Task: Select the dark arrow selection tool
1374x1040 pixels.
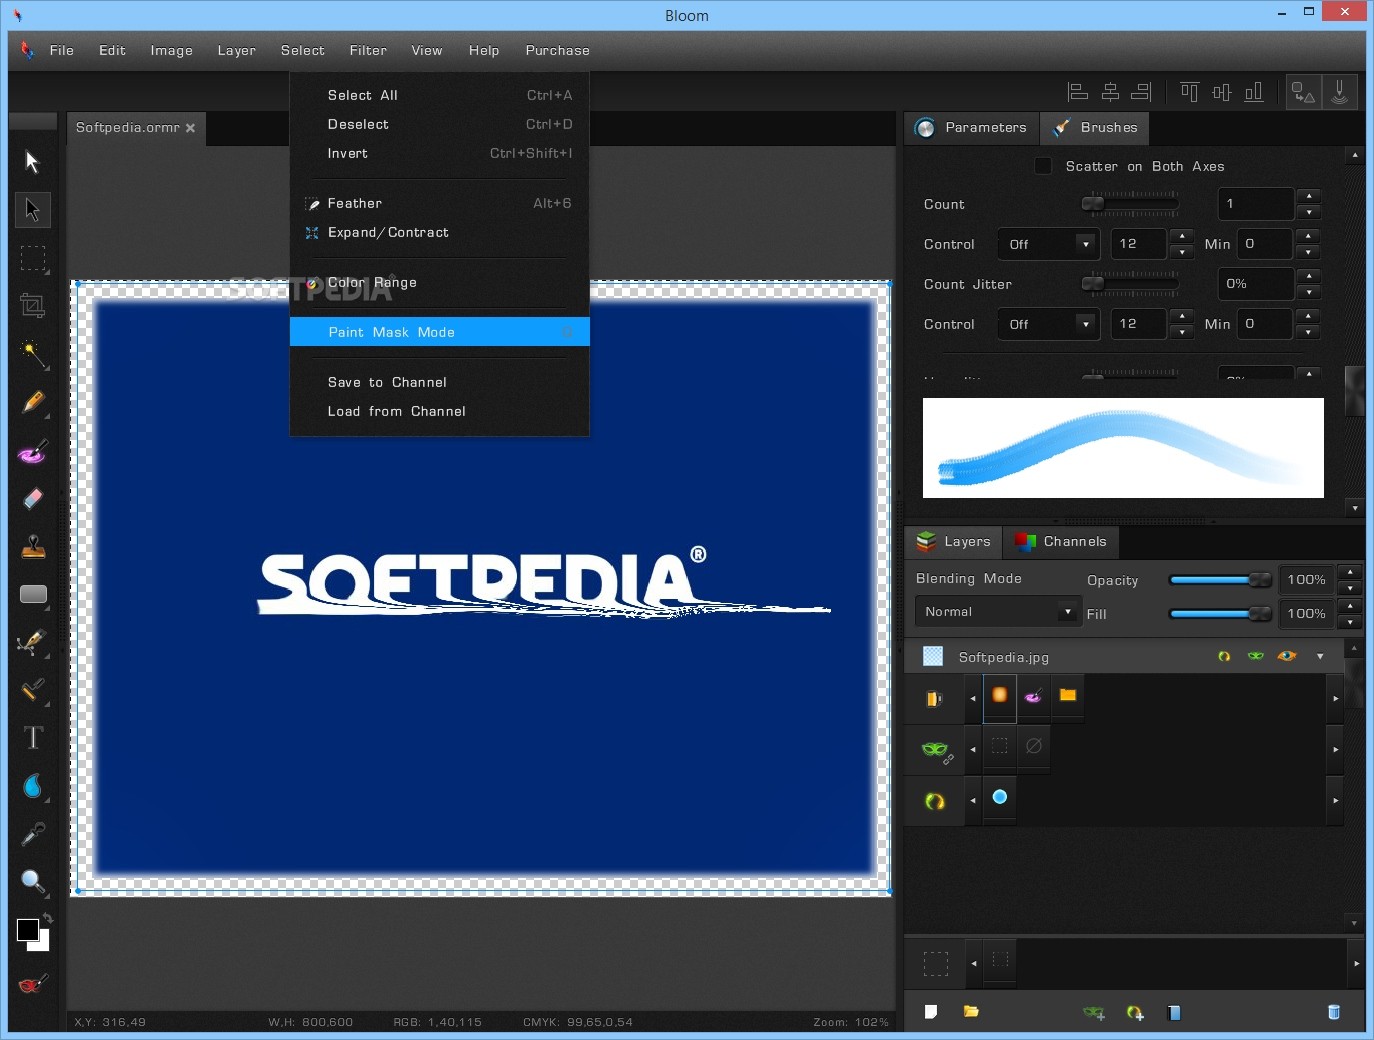Action: point(32,209)
